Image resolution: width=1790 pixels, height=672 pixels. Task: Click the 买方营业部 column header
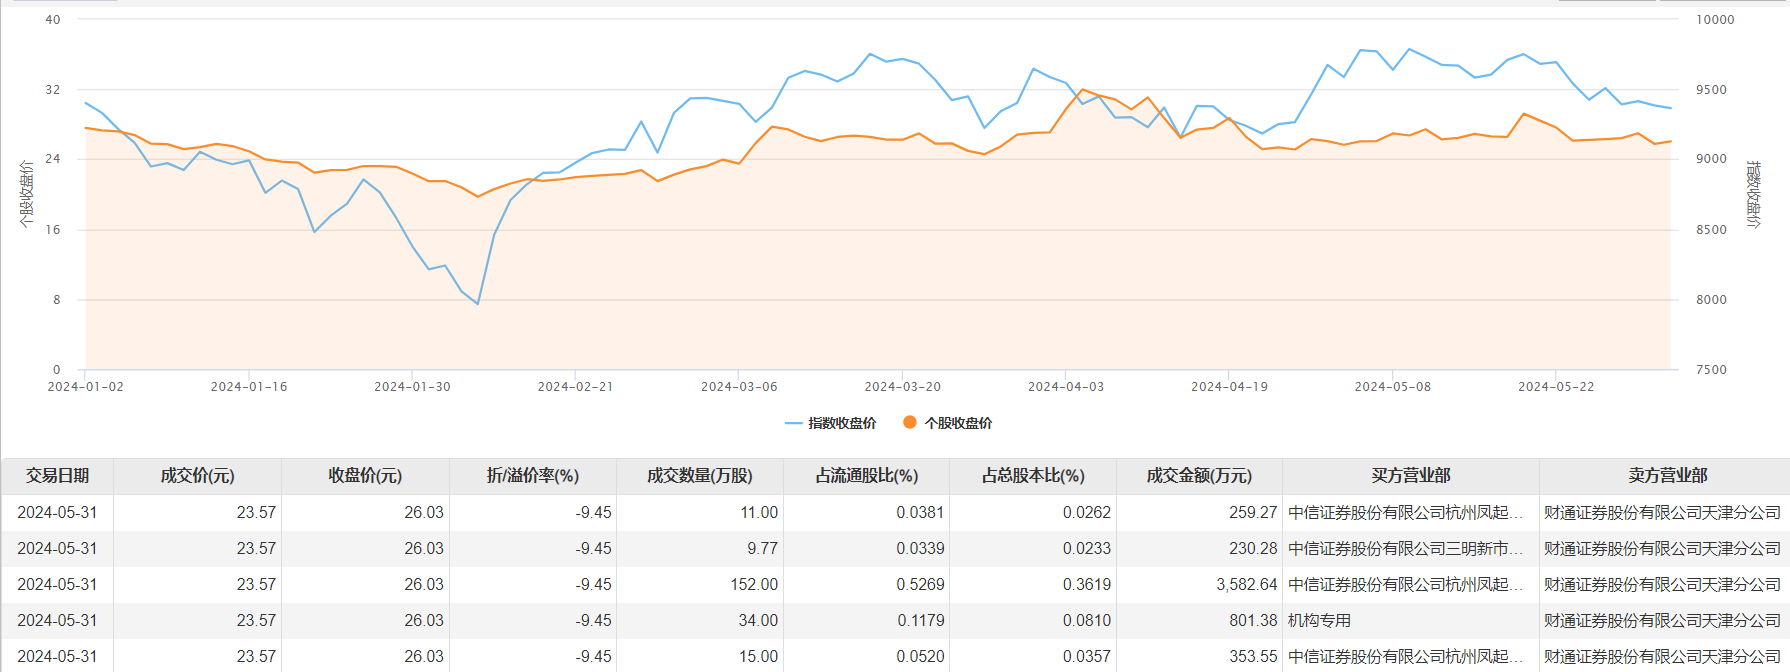(x=1410, y=475)
